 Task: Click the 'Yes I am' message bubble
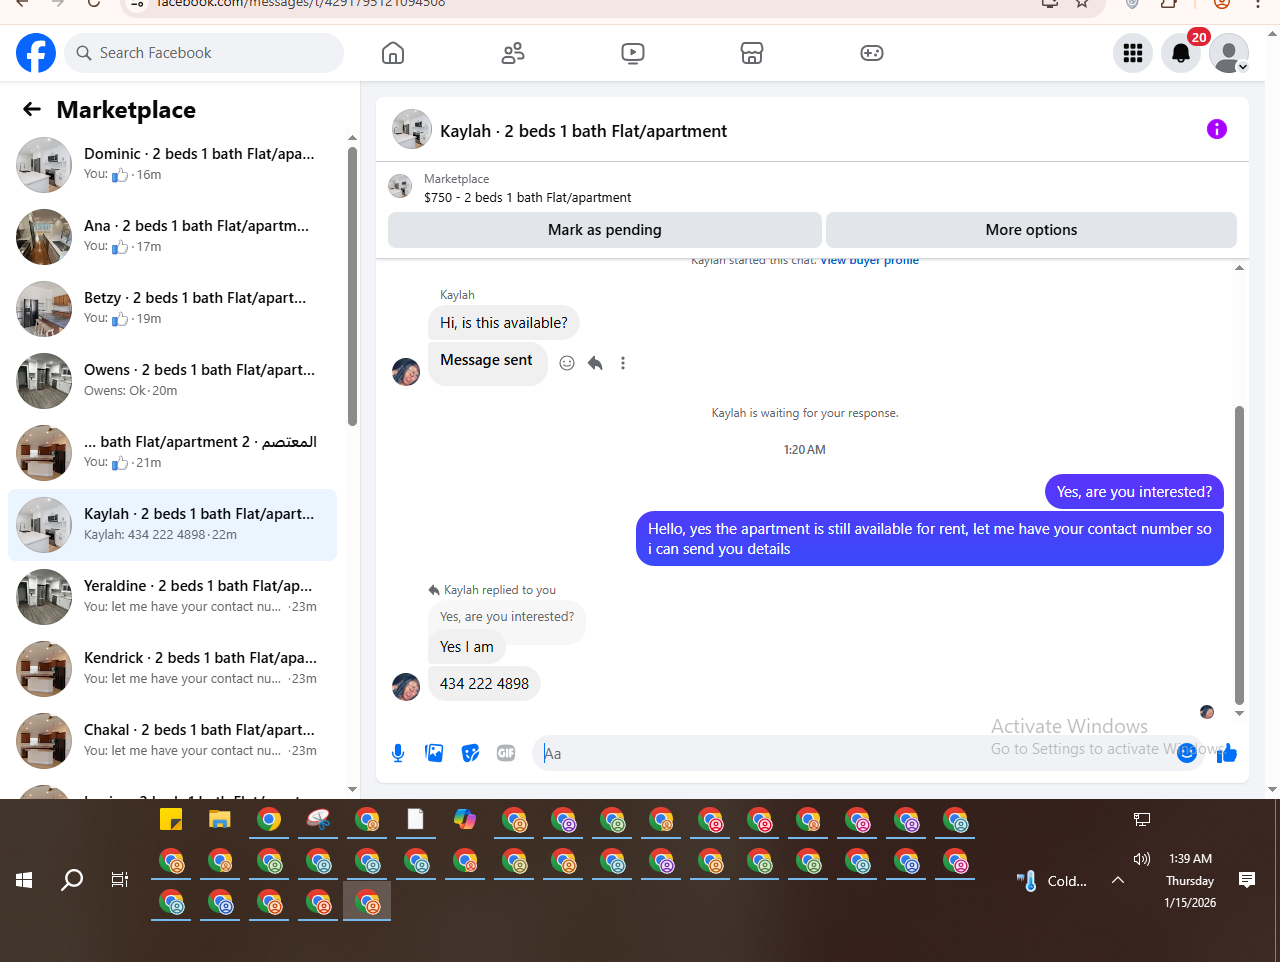467,647
